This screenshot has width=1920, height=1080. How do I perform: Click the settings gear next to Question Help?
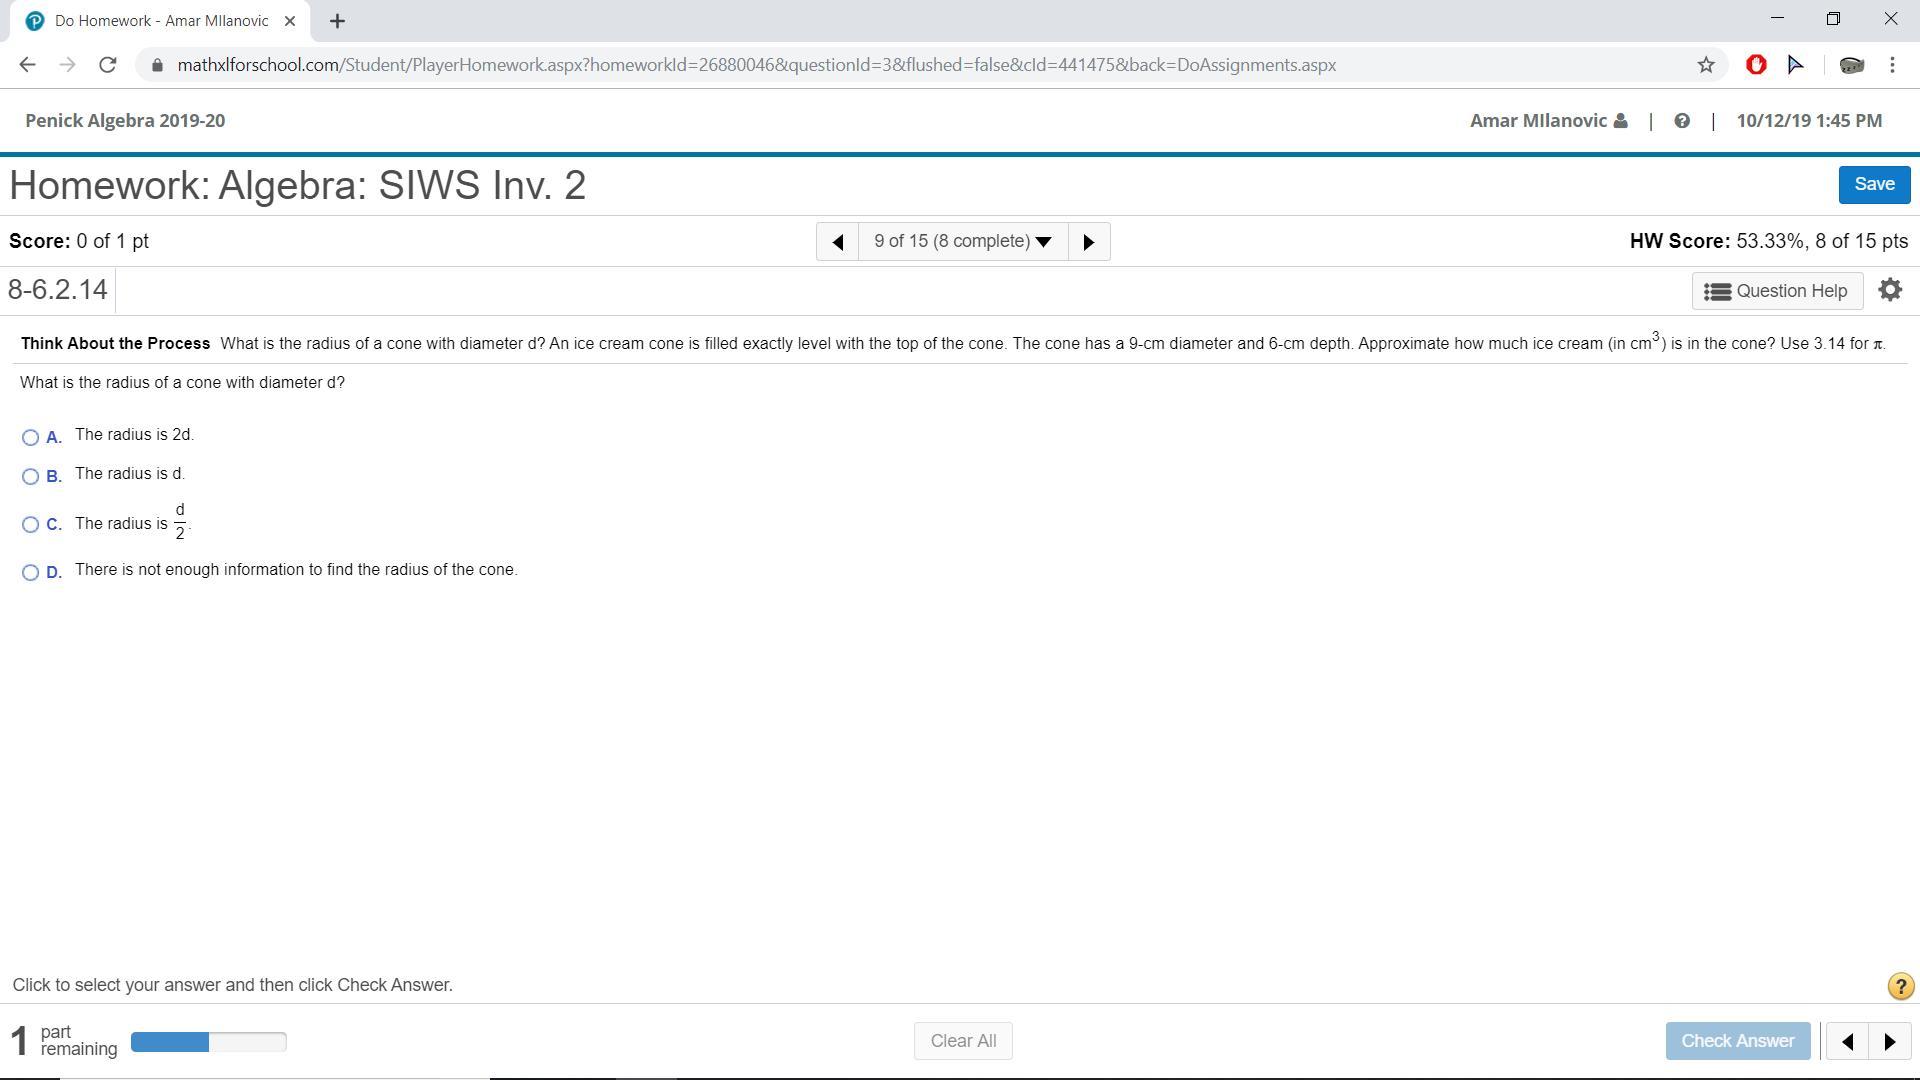[1889, 290]
